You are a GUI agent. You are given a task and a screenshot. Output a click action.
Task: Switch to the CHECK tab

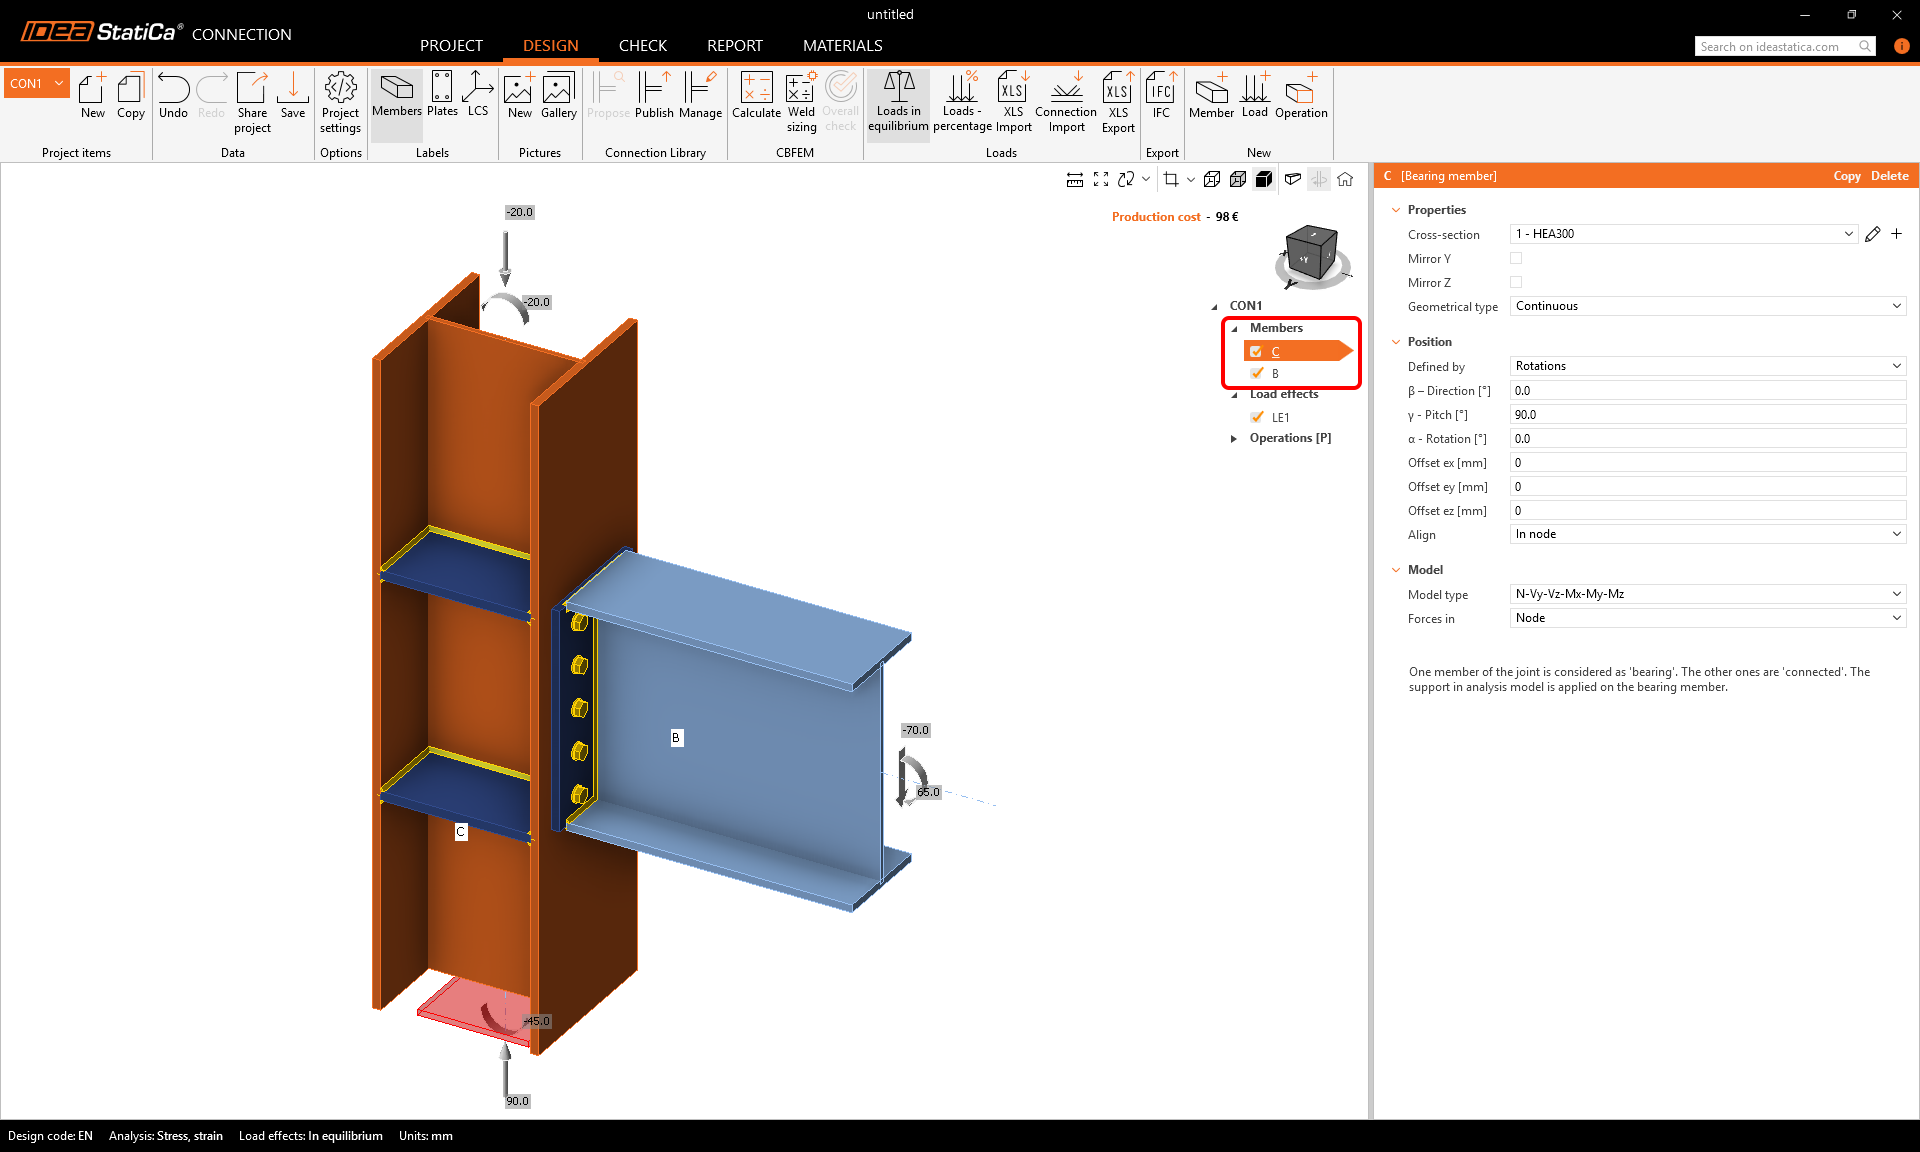(642, 45)
